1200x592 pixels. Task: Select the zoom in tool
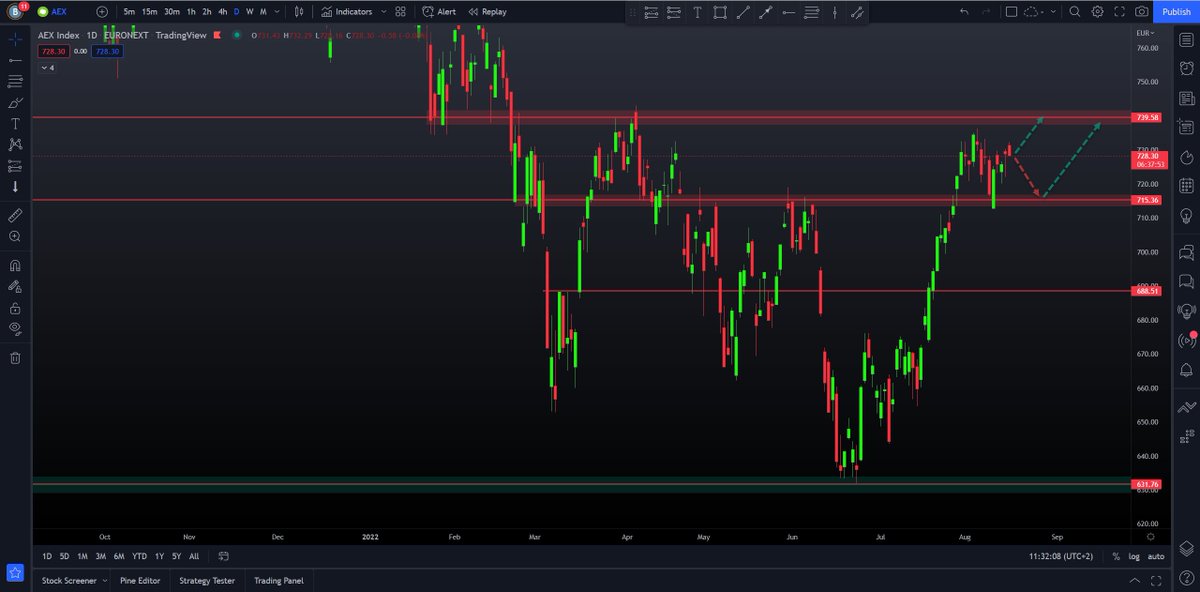pyautogui.click(x=15, y=237)
